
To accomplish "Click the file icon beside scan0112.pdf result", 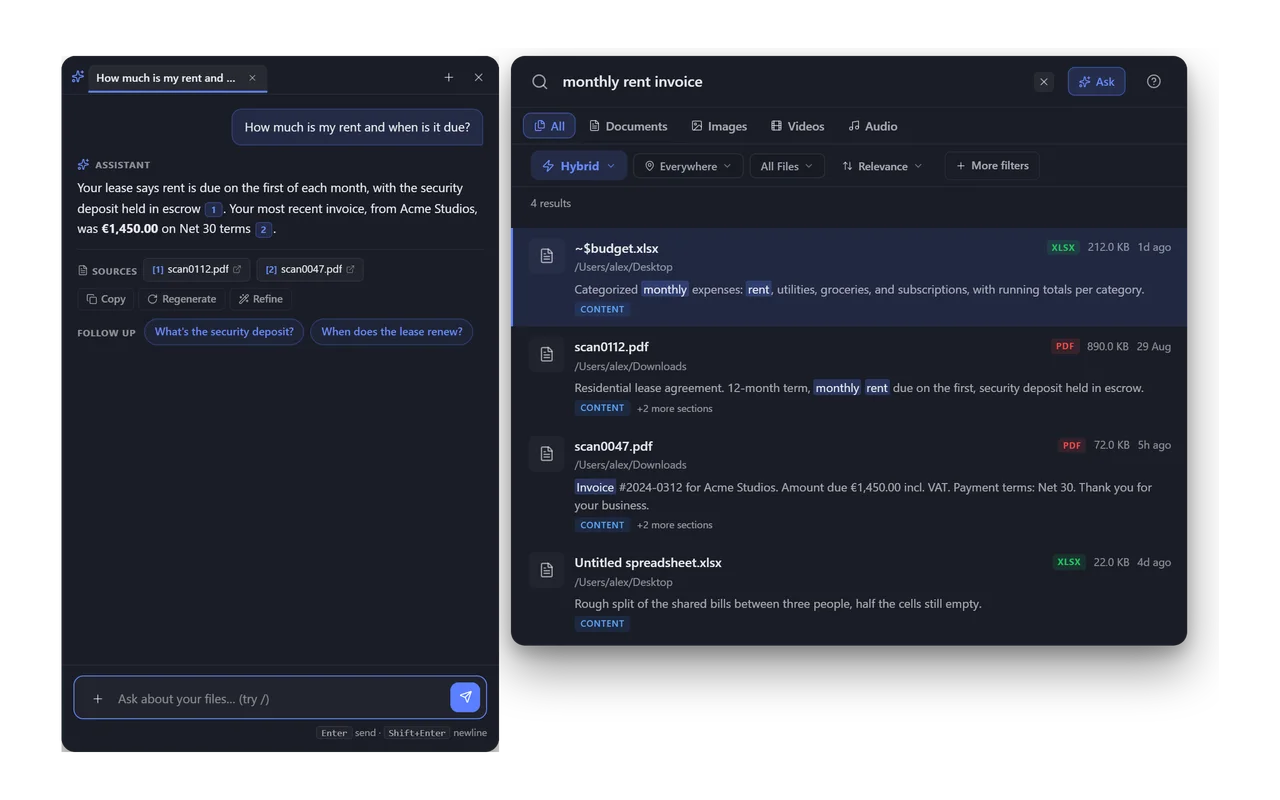I will click(x=547, y=355).
